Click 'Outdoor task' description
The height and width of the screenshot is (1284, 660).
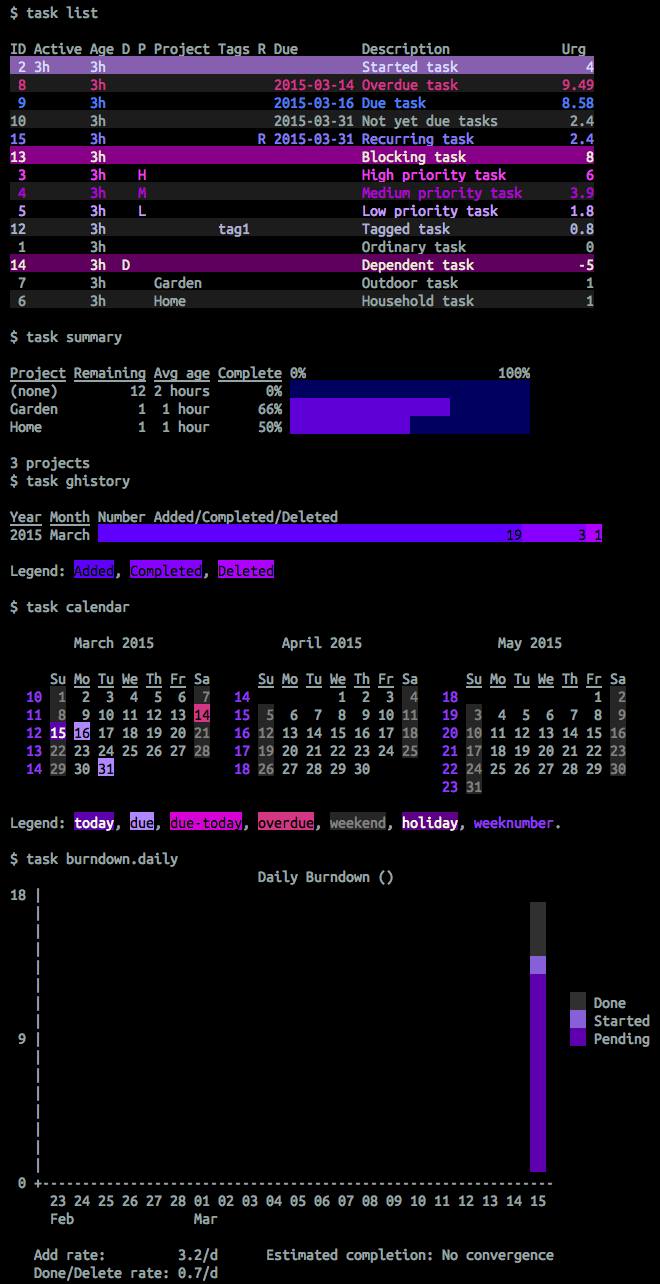pos(409,283)
